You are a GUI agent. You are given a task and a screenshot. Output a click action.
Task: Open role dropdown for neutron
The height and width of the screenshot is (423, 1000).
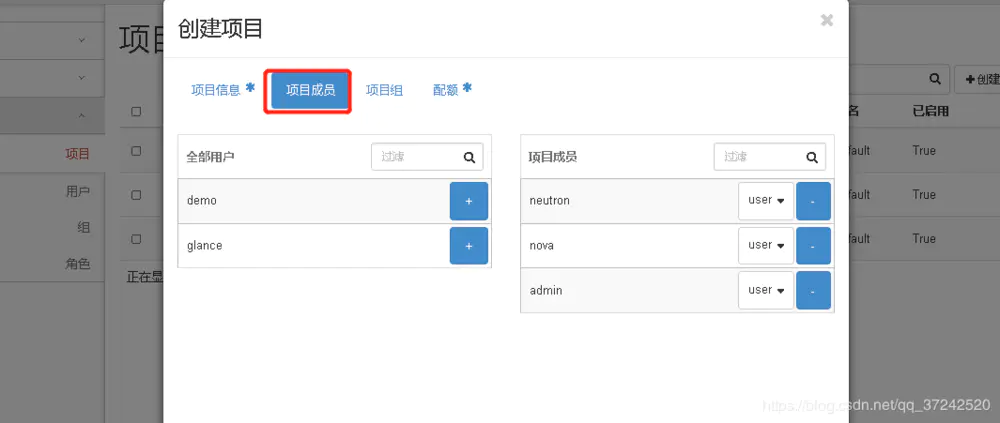(765, 201)
